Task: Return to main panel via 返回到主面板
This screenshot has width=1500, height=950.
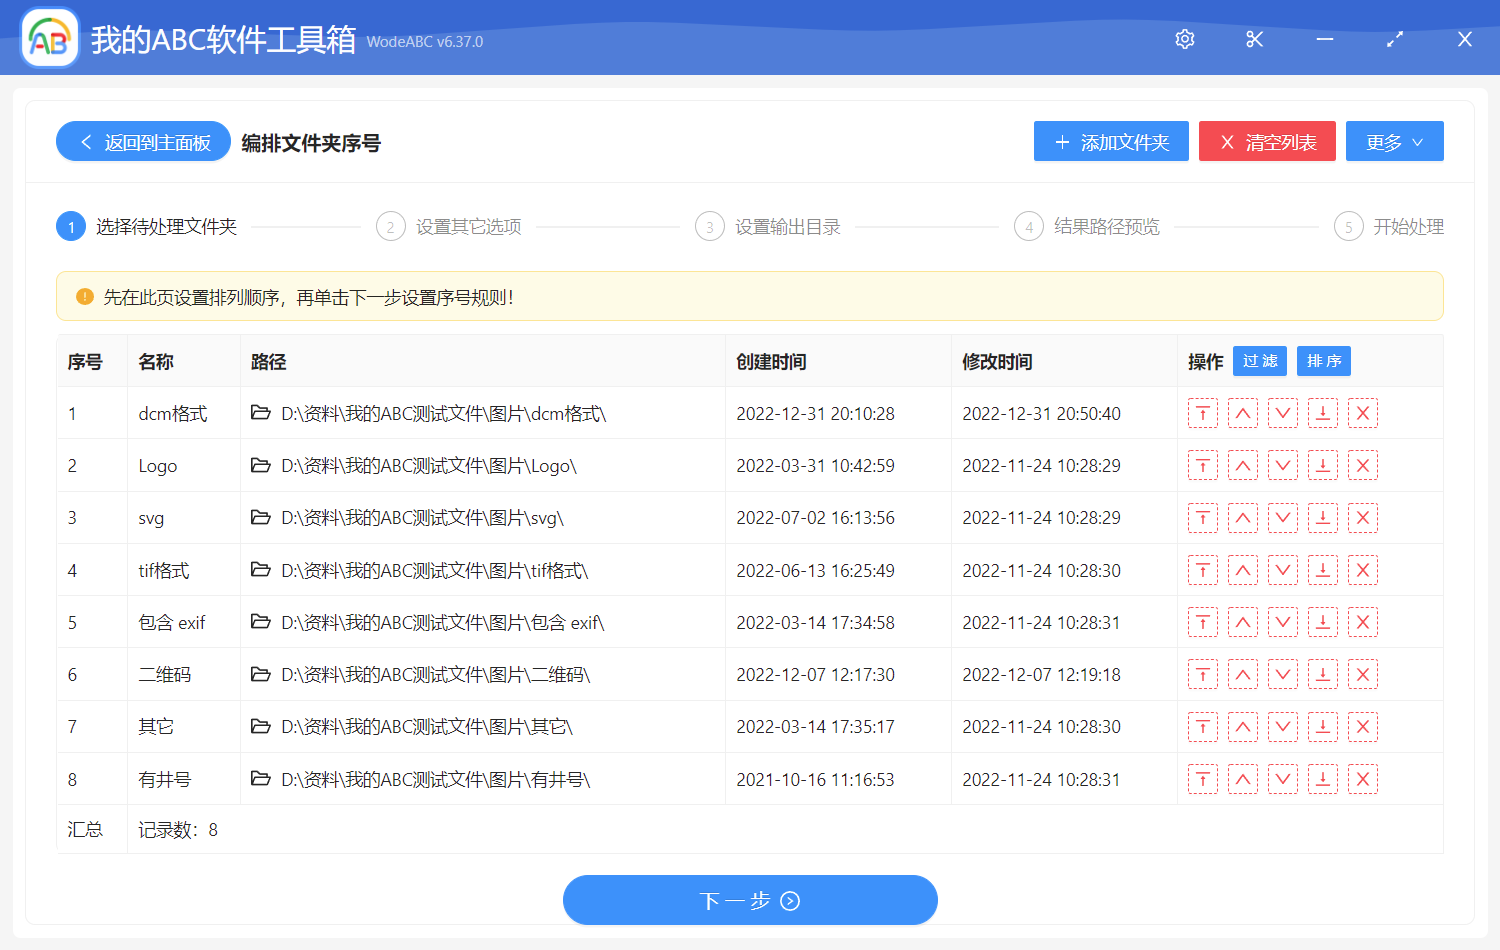Action: (144, 142)
